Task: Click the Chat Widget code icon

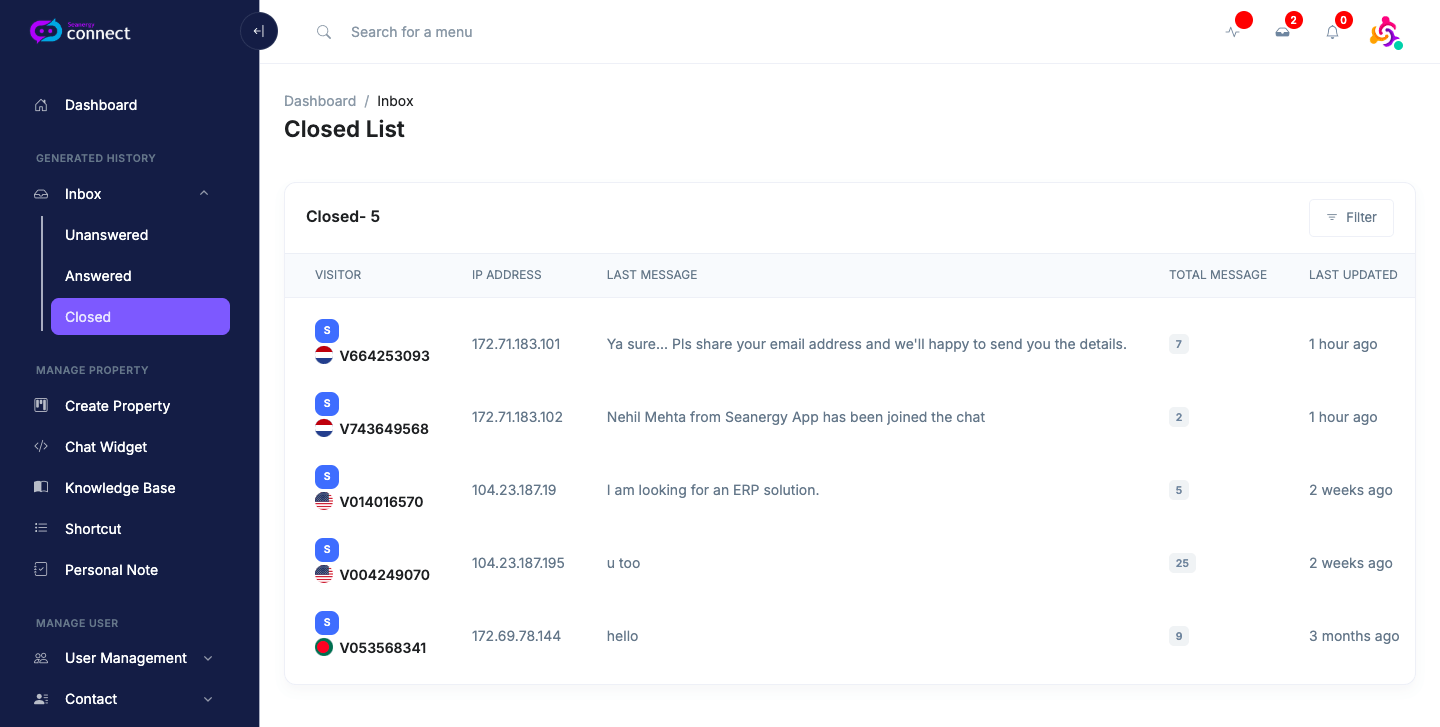Action: [41, 447]
